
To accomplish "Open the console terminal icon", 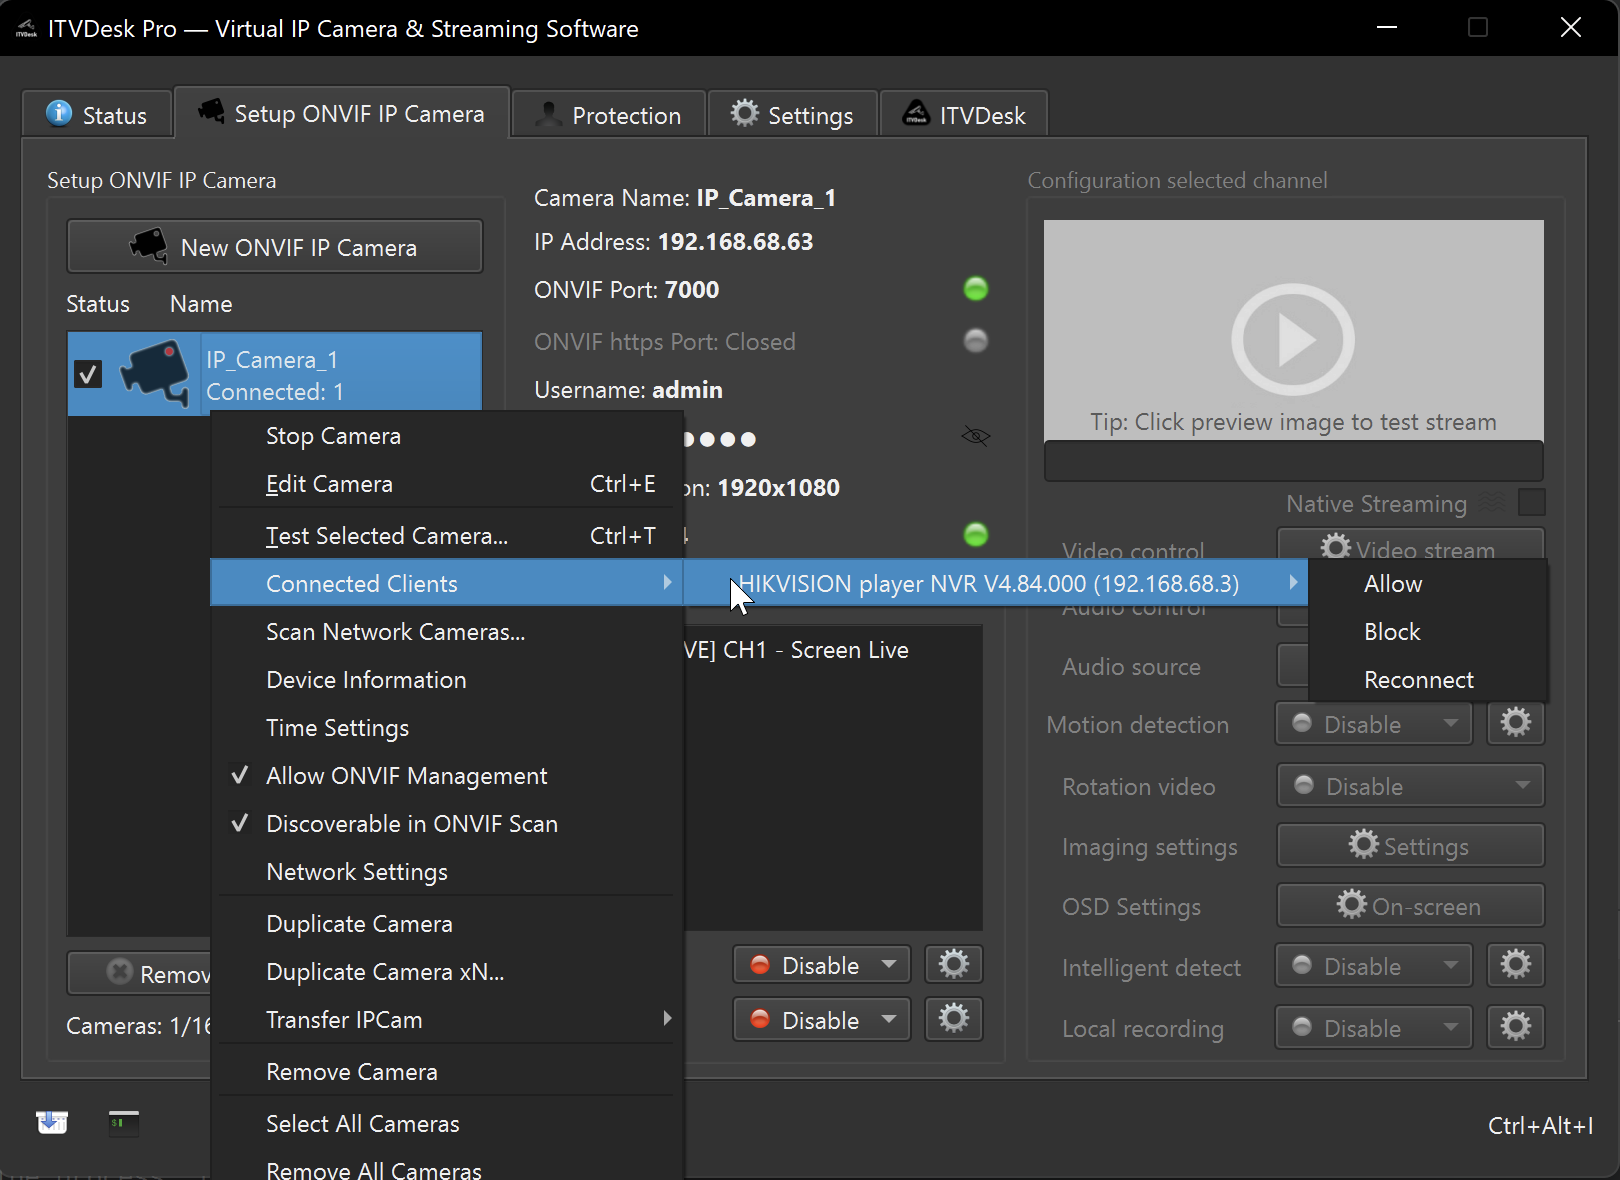I will 124,1122.
